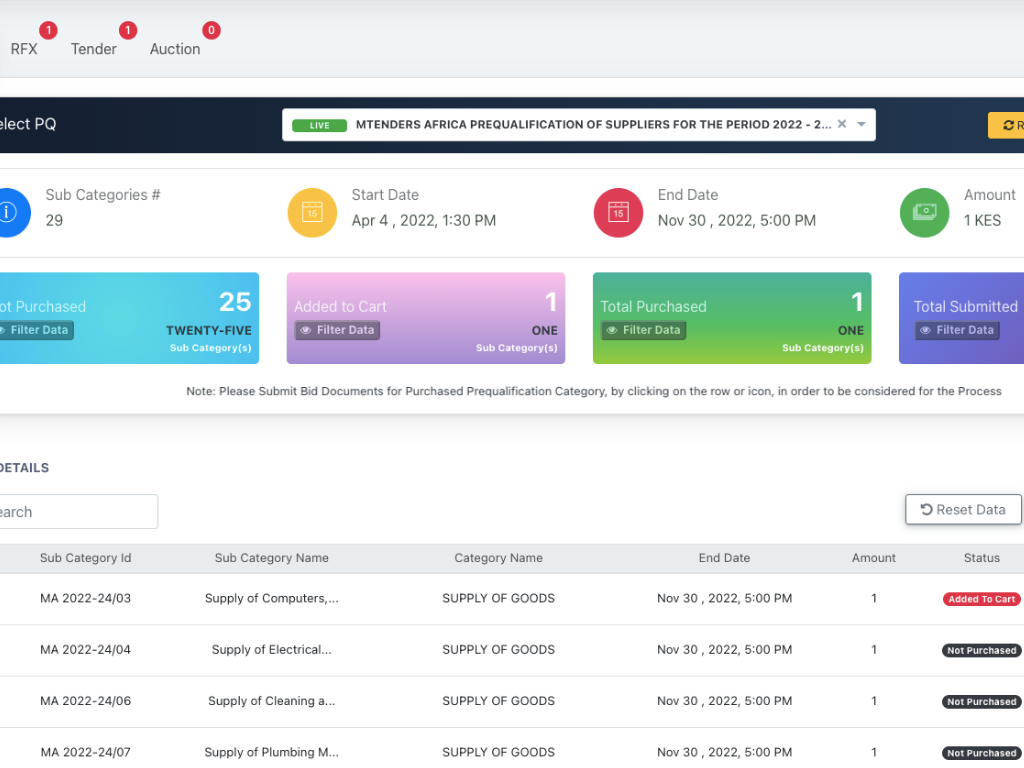Image resolution: width=1024 pixels, height=768 pixels.
Task: Click the green Amount money icon
Action: tap(924, 212)
